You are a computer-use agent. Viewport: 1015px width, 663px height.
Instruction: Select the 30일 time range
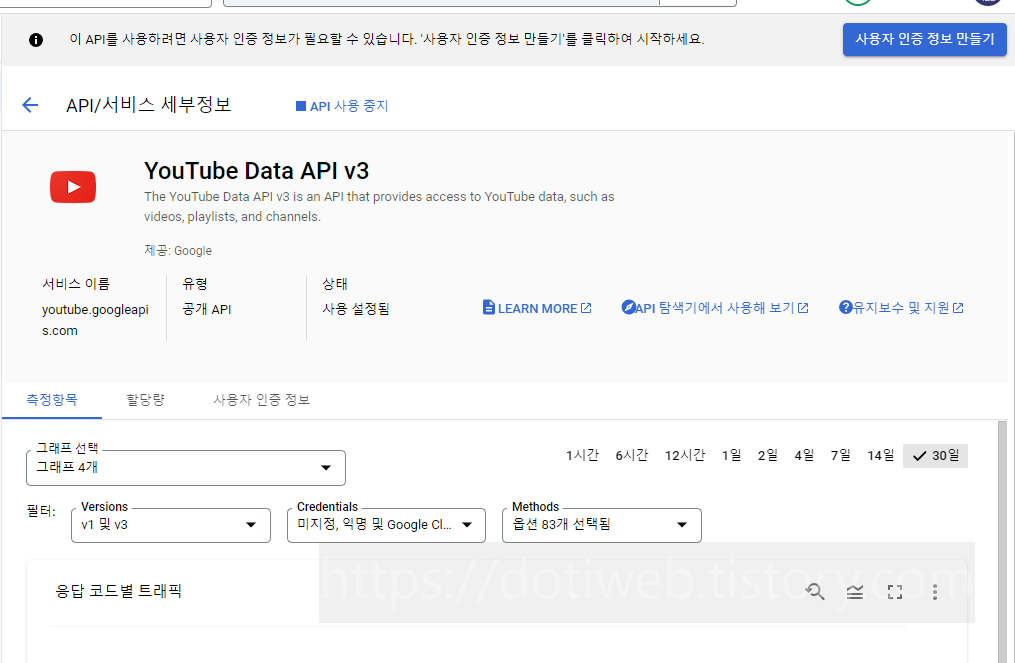[935, 456]
